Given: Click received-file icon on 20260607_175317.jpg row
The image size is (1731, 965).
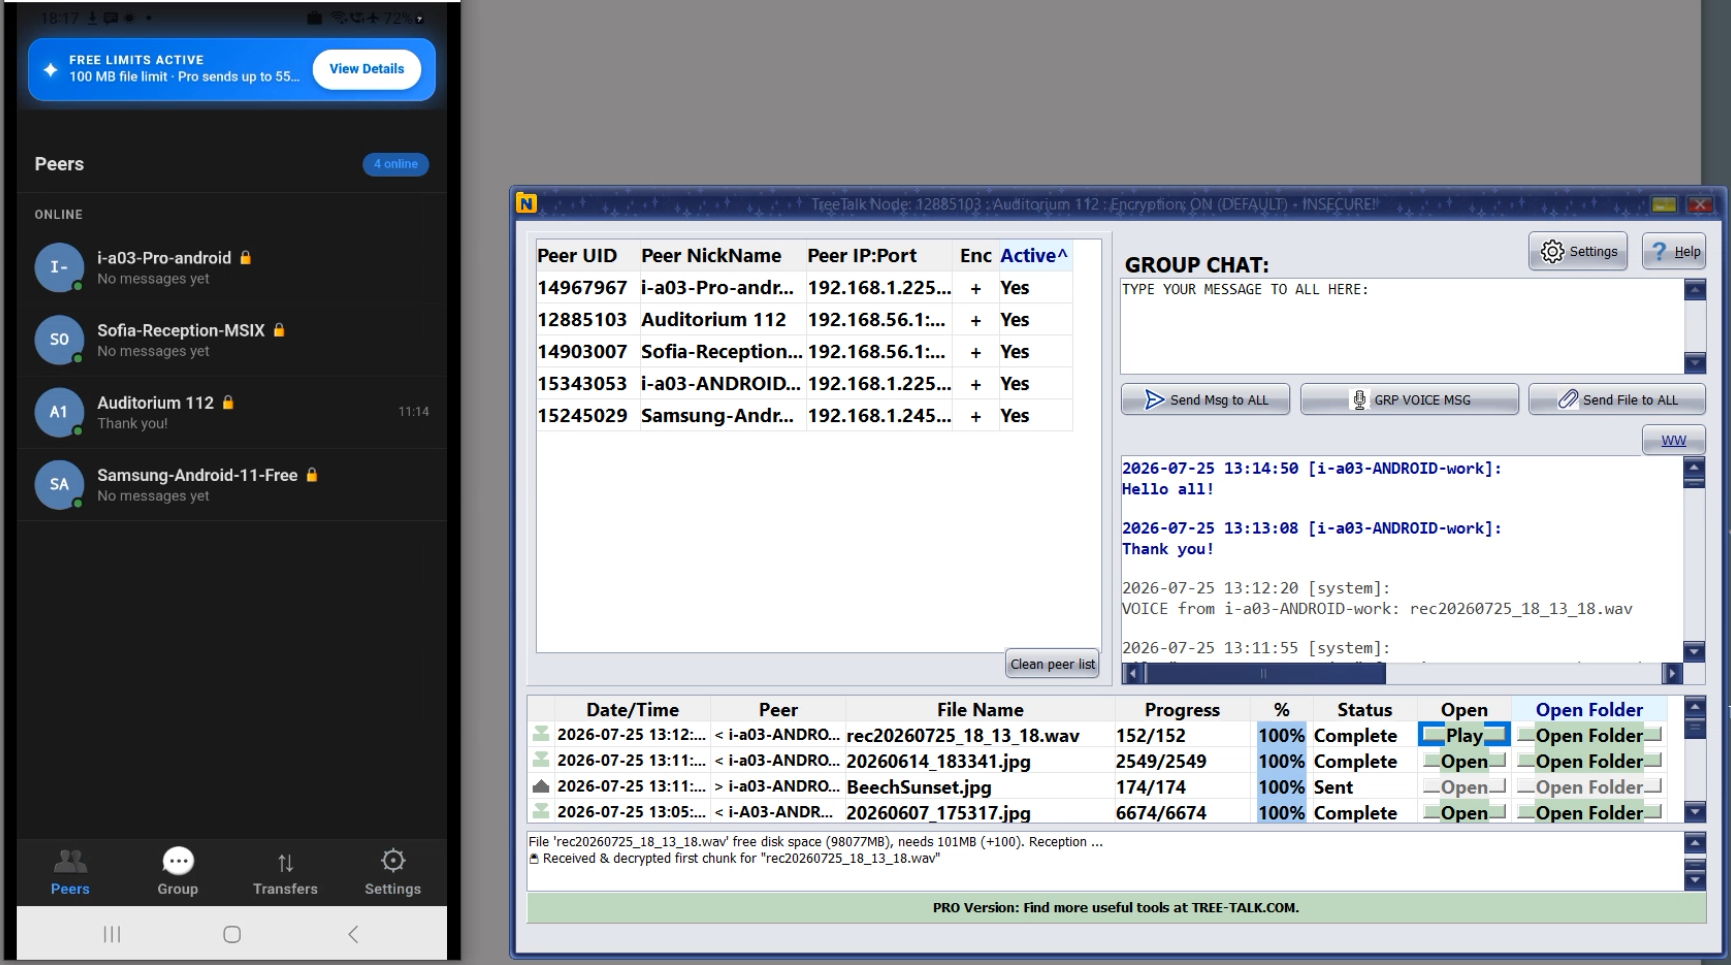Looking at the screenshot, I should pos(541,812).
